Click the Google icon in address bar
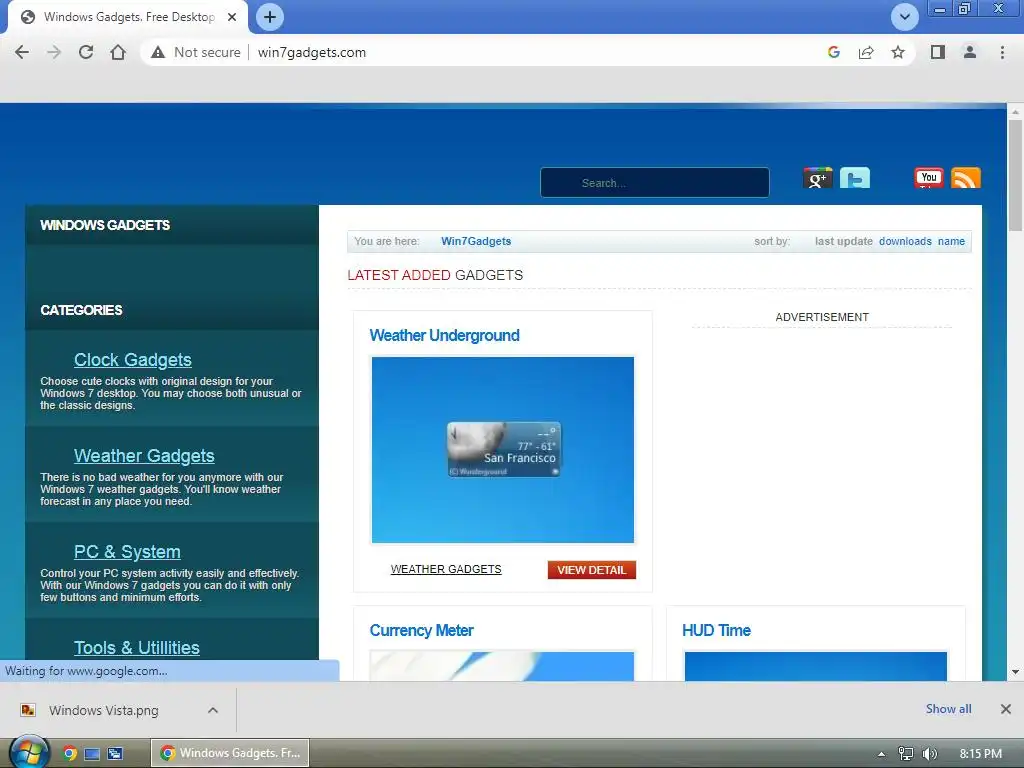The width and height of the screenshot is (1024, 768). click(x=833, y=52)
